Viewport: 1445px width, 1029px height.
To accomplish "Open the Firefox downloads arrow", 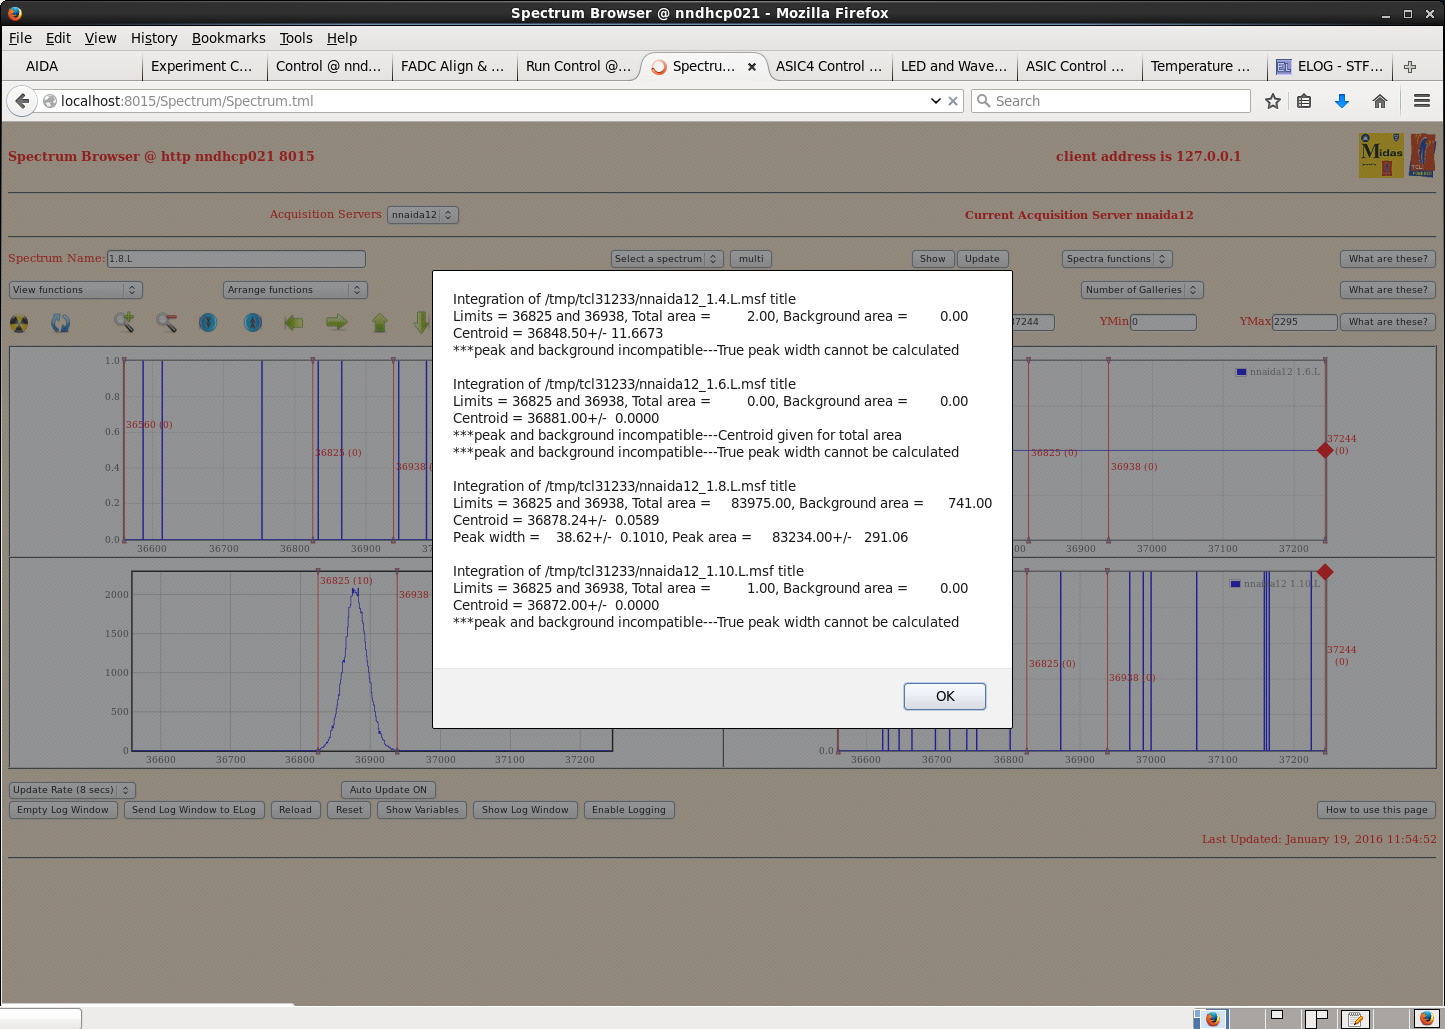I will tap(1342, 101).
